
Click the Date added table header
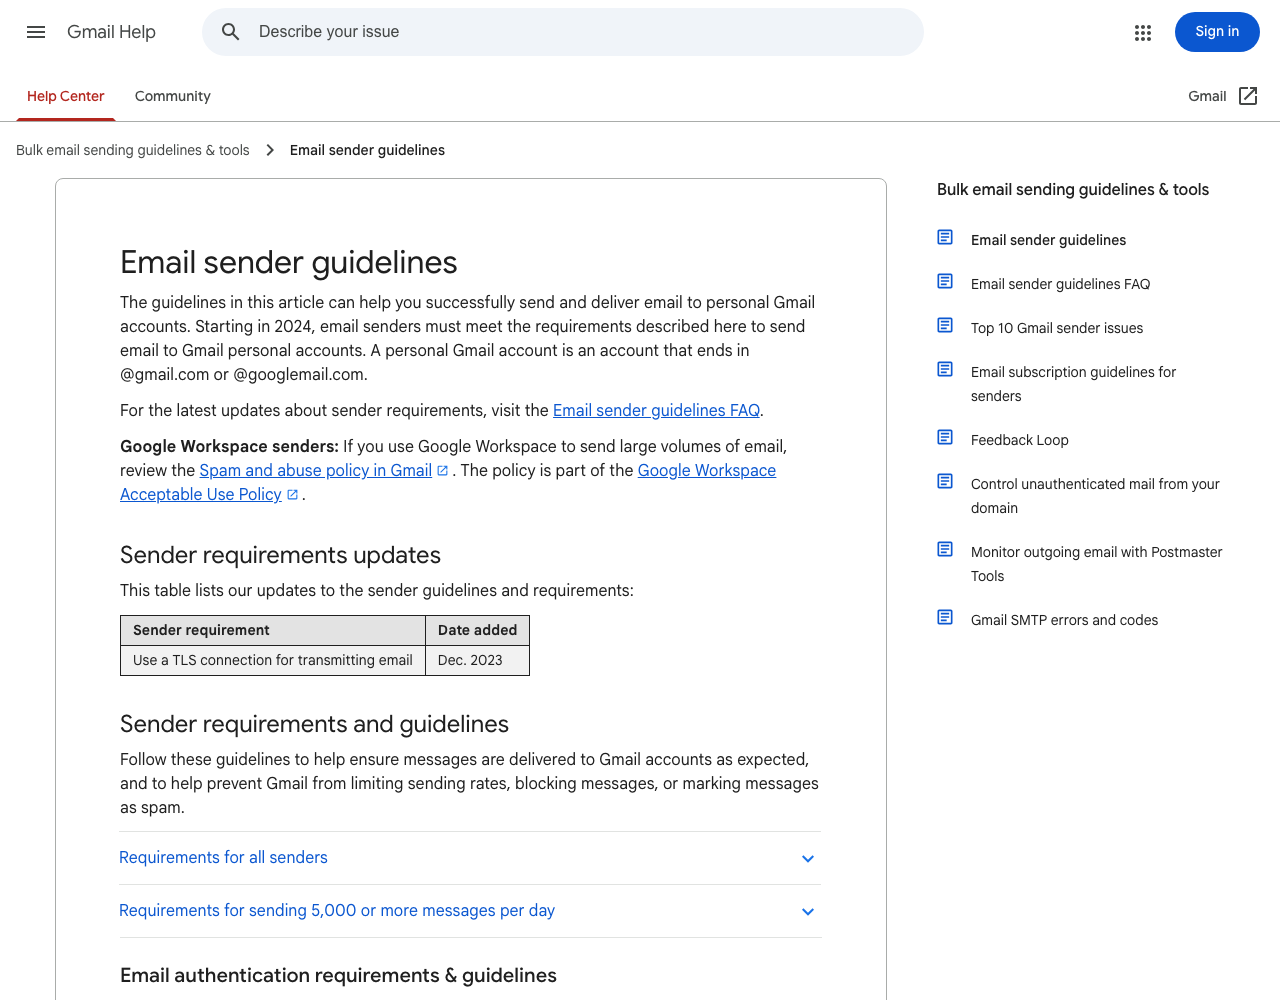click(x=477, y=630)
